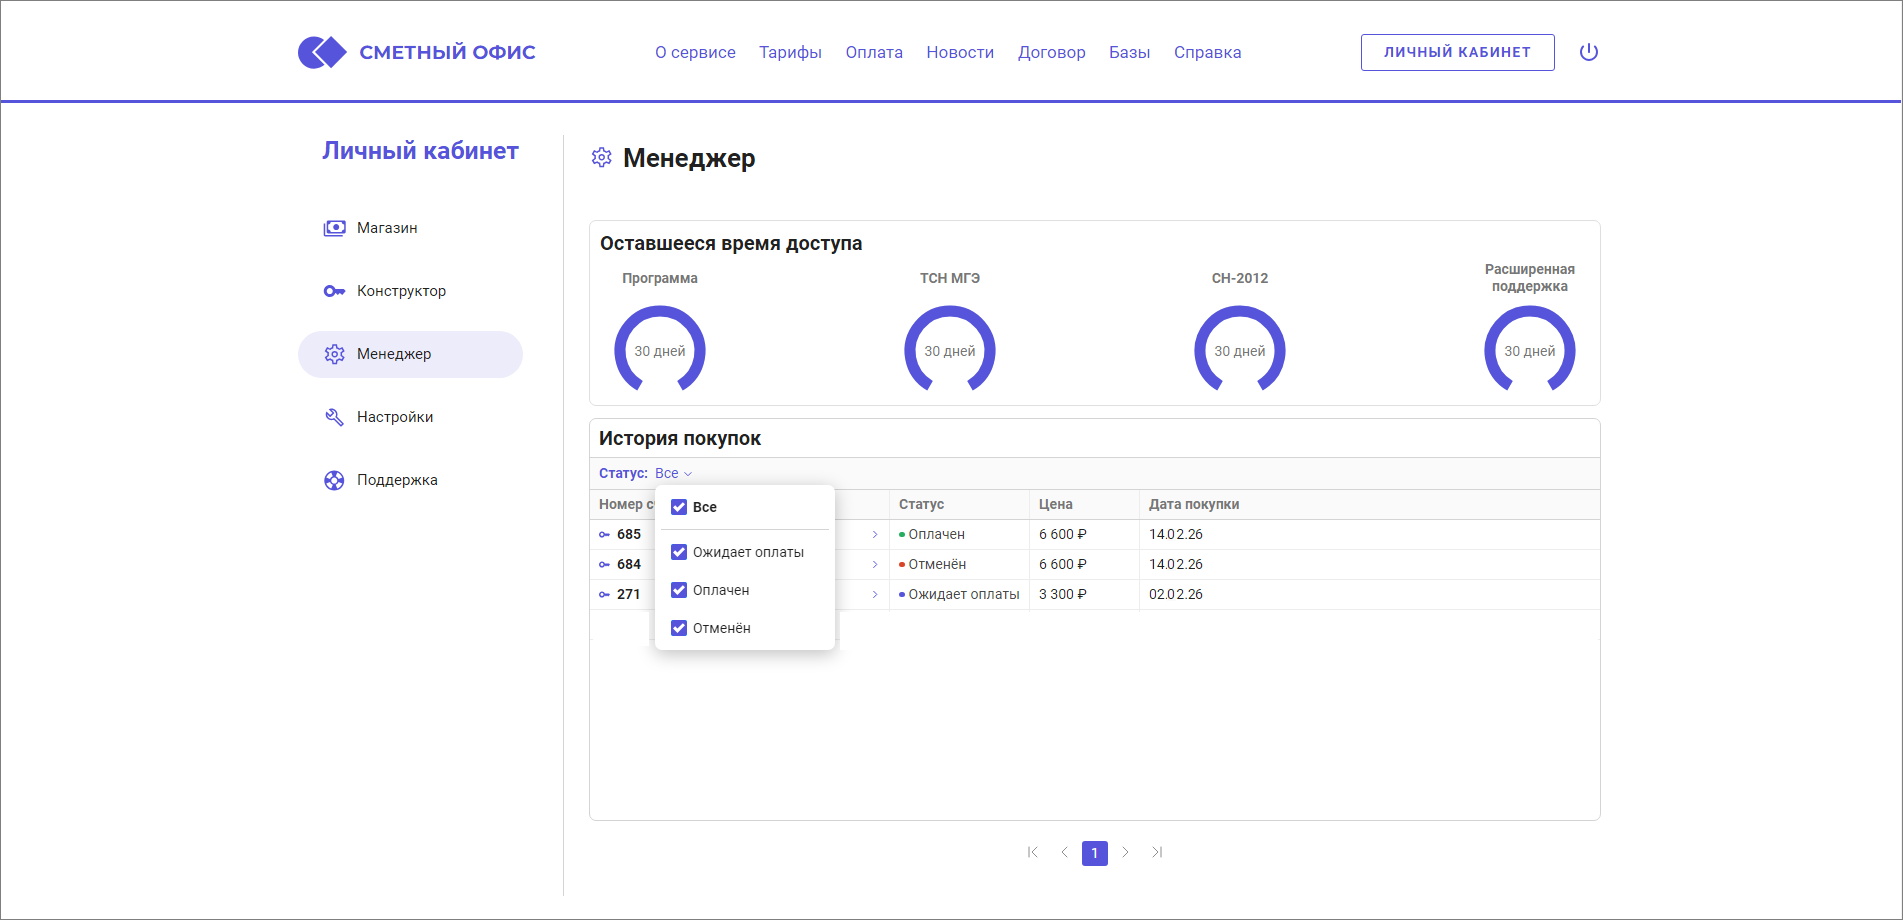This screenshot has height=920, width=1903.
Task: Expand order 685 row chevron
Action: pyautogui.click(x=875, y=535)
